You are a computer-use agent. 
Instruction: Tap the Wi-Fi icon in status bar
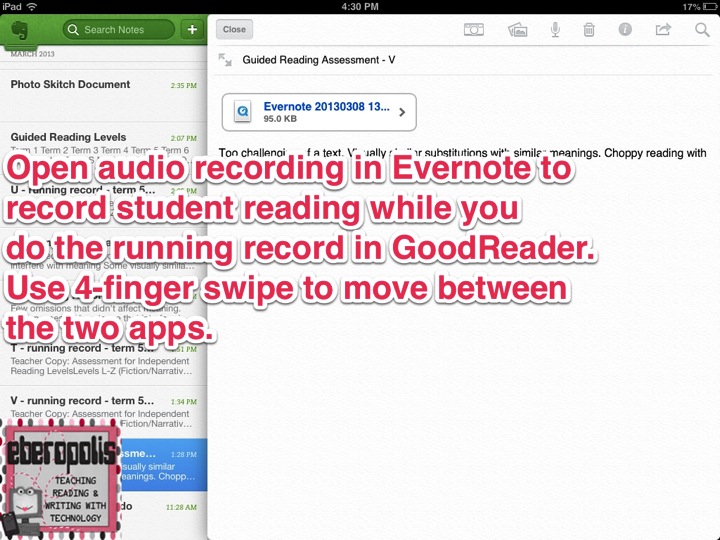pyautogui.click(x=31, y=6)
